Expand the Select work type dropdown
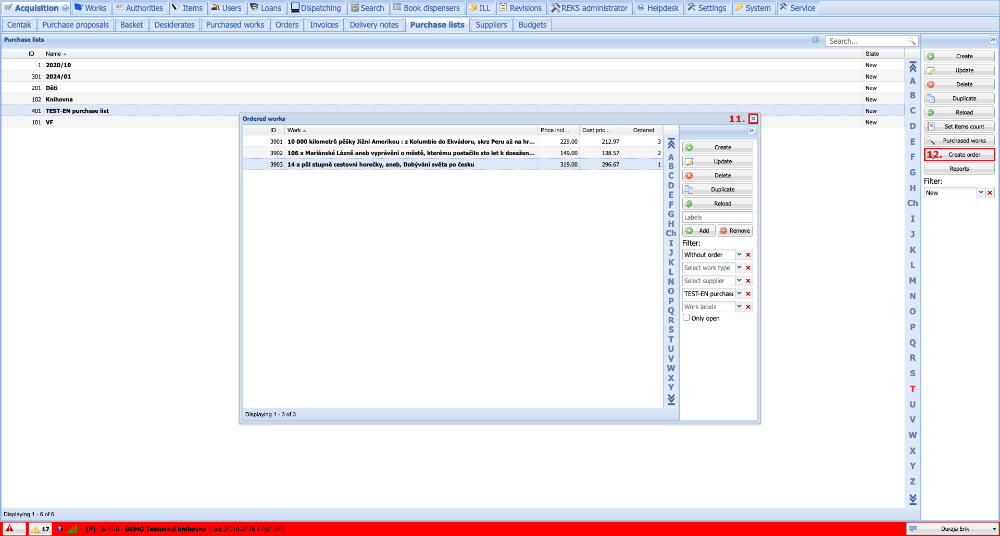This screenshot has height=536, width=1000. [x=739, y=267]
